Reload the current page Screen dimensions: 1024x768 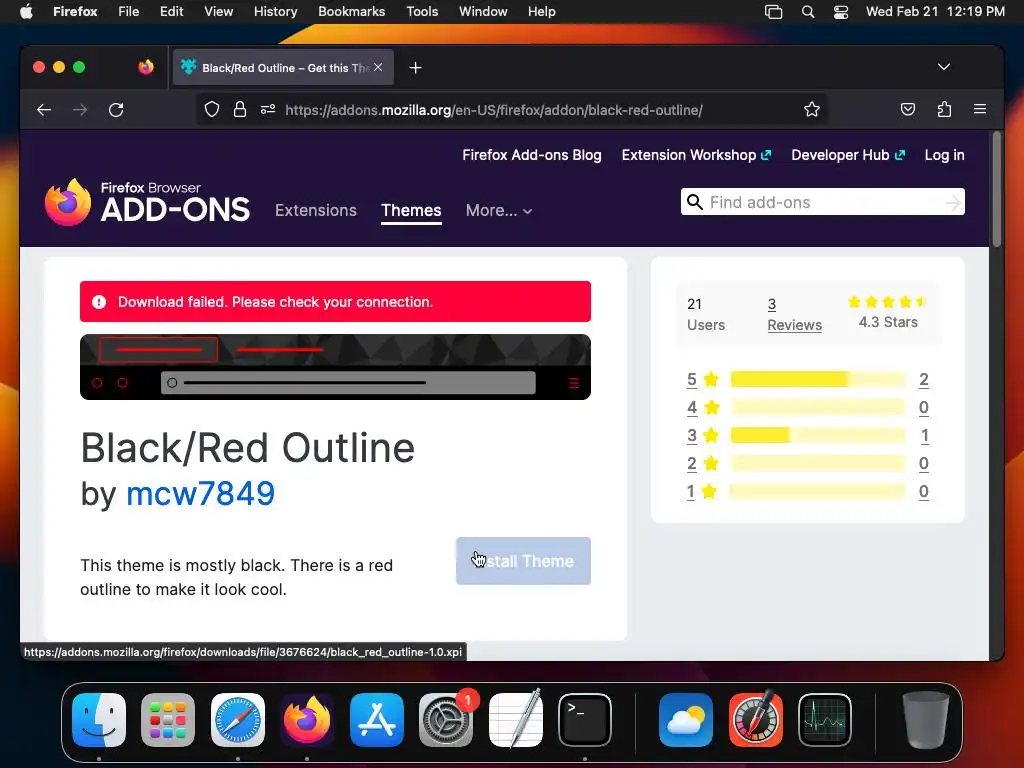116,110
